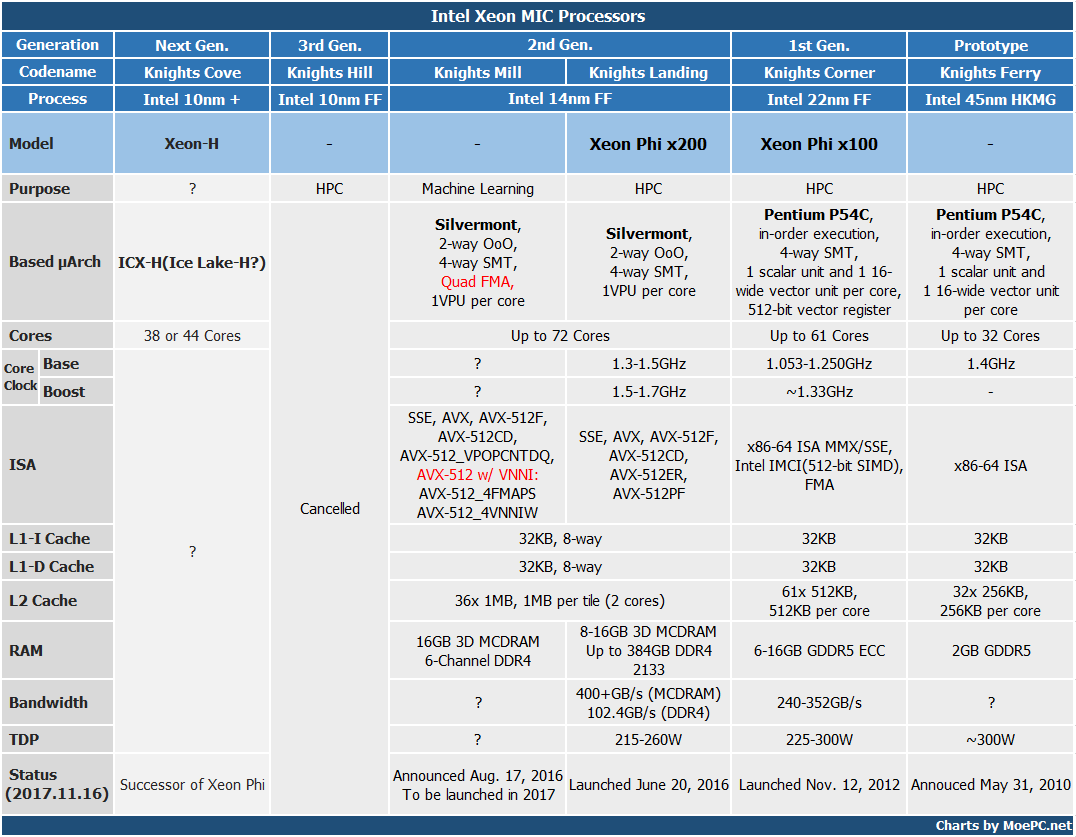Click the red 'Quad FMA,' text
The width and height of the screenshot is (1076, 837).
click(x=478, y=281)
